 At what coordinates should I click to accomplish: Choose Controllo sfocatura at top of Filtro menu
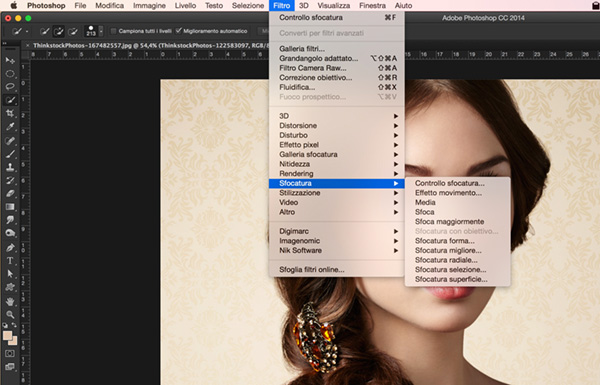point(337,18)
